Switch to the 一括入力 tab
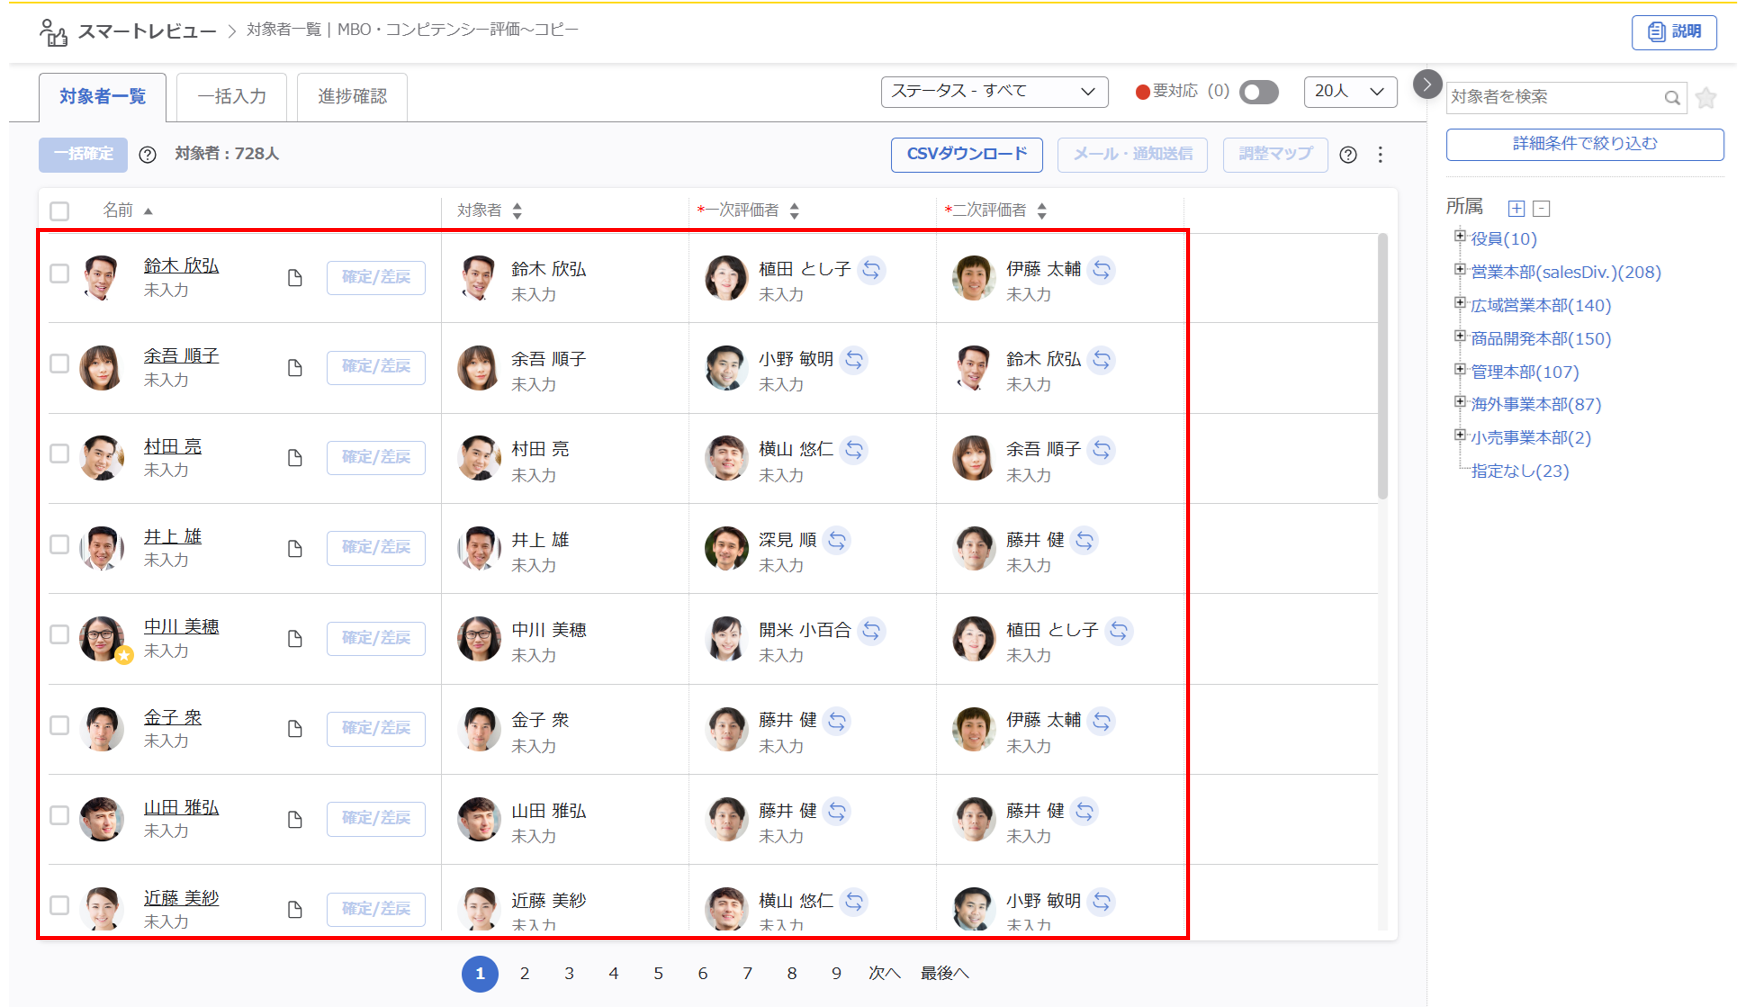 point(231,97)
